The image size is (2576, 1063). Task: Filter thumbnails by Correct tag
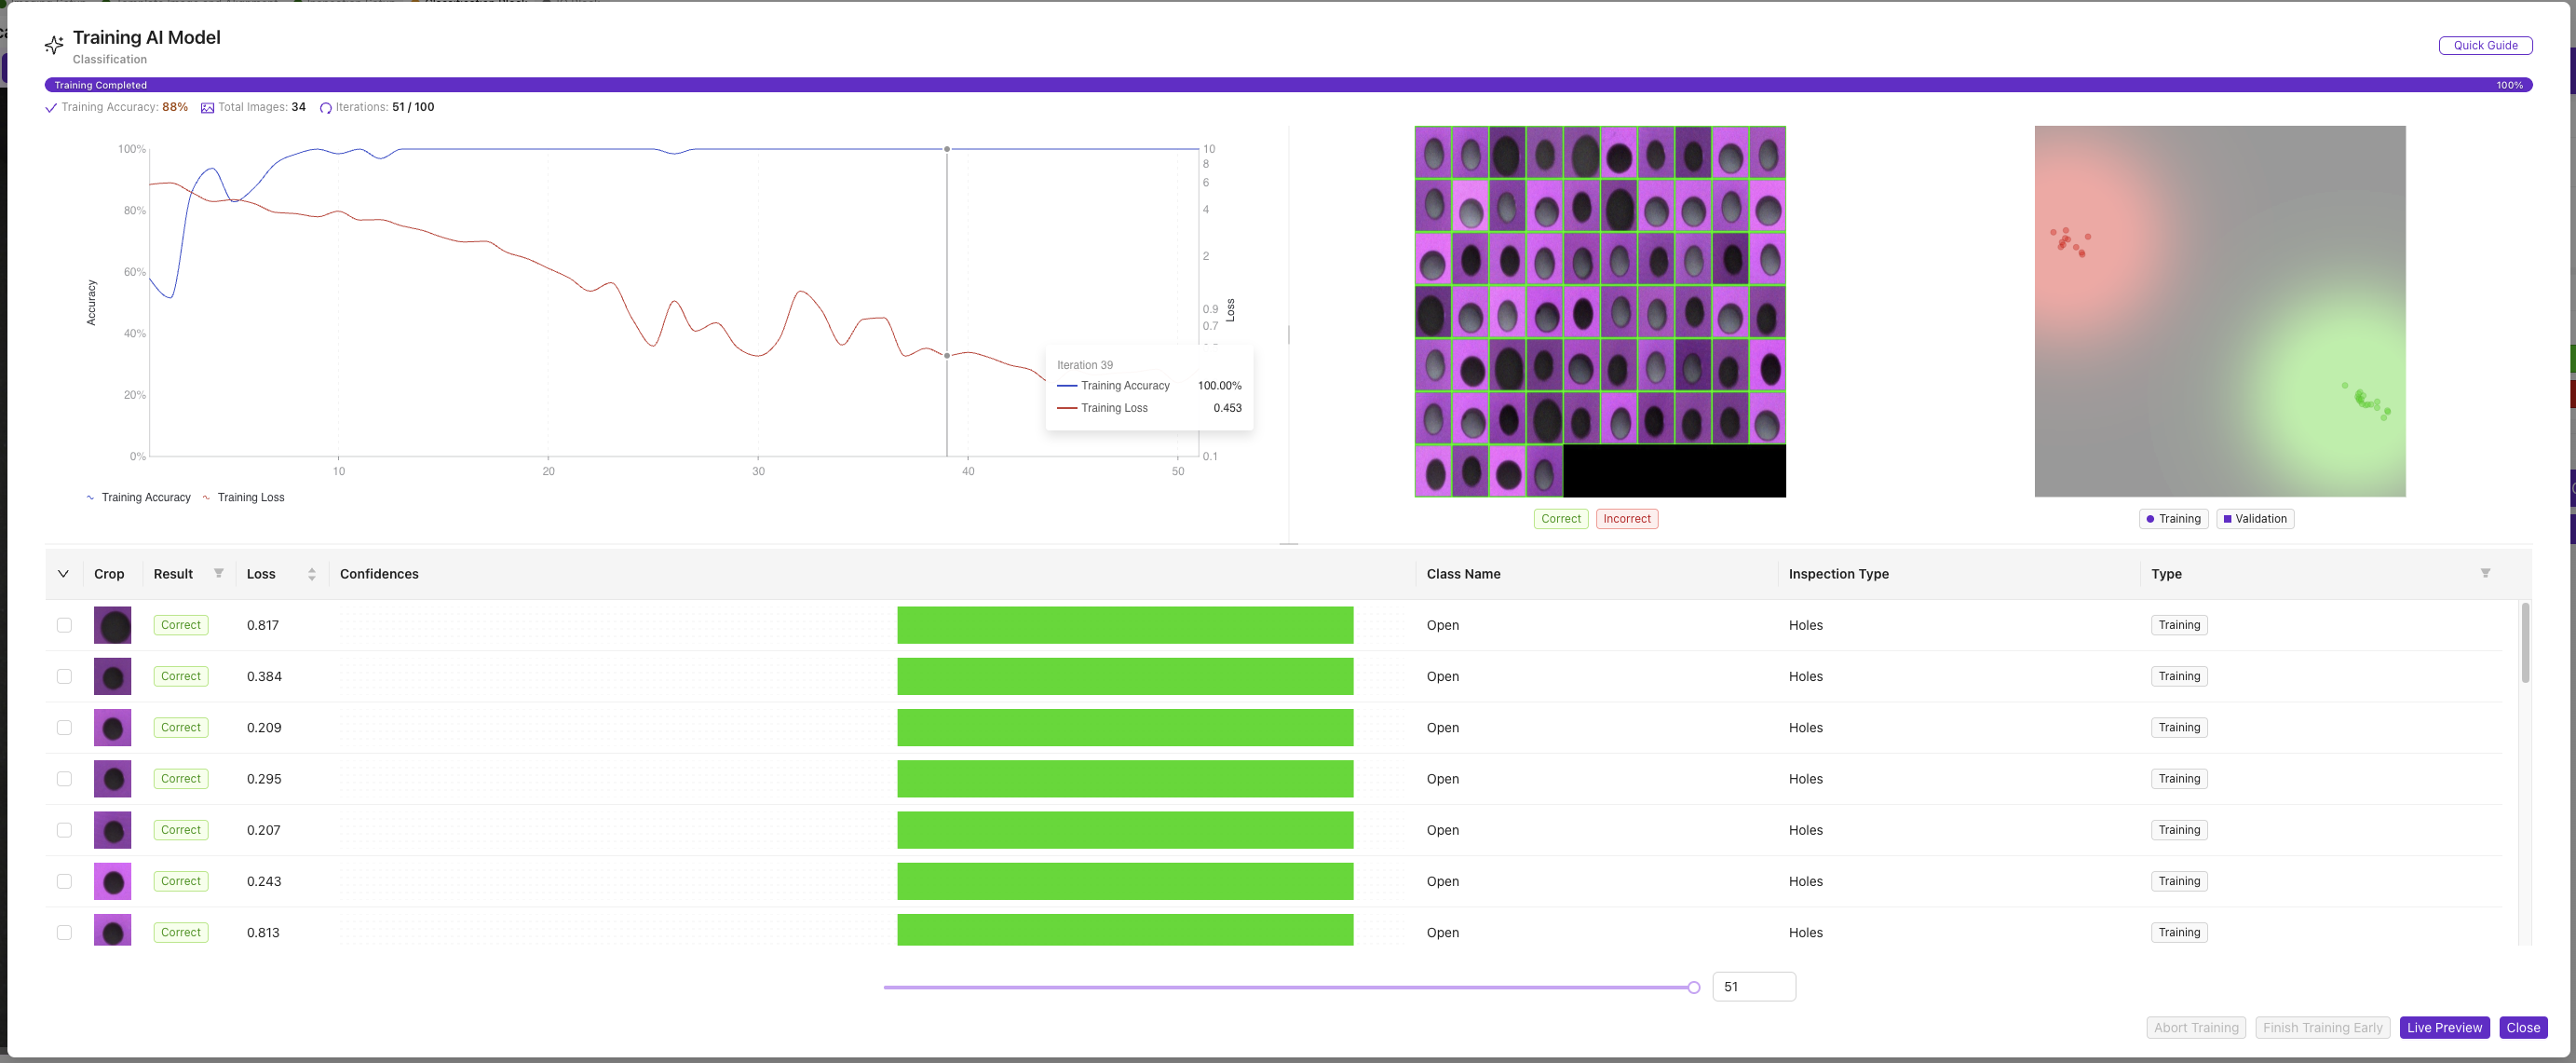(1560, 519)
